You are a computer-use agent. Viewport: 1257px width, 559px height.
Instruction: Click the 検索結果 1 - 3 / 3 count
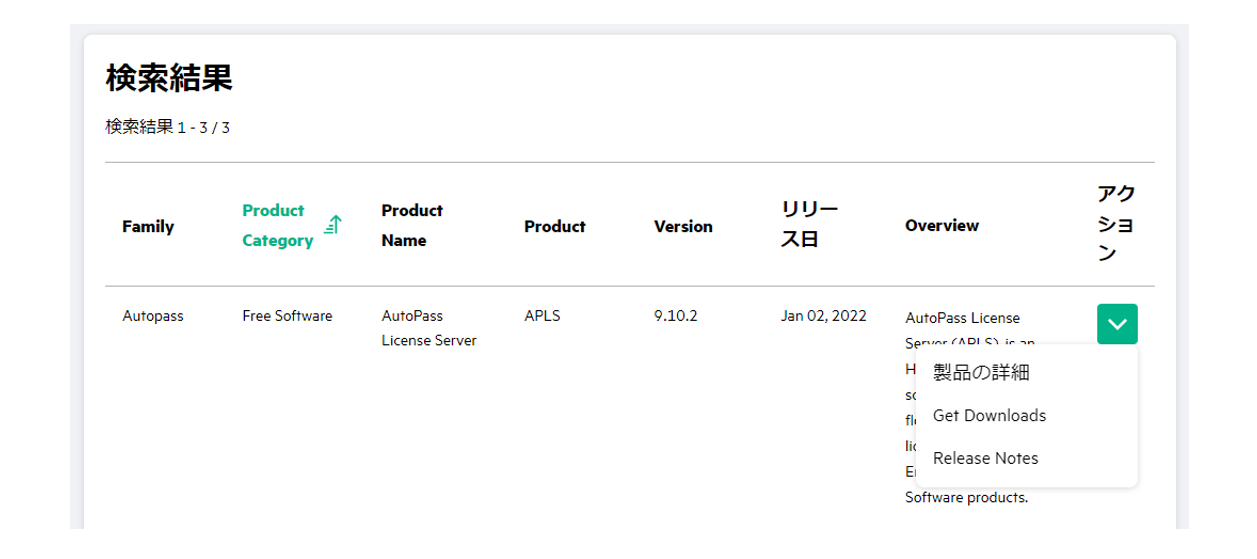click(168, 127)
